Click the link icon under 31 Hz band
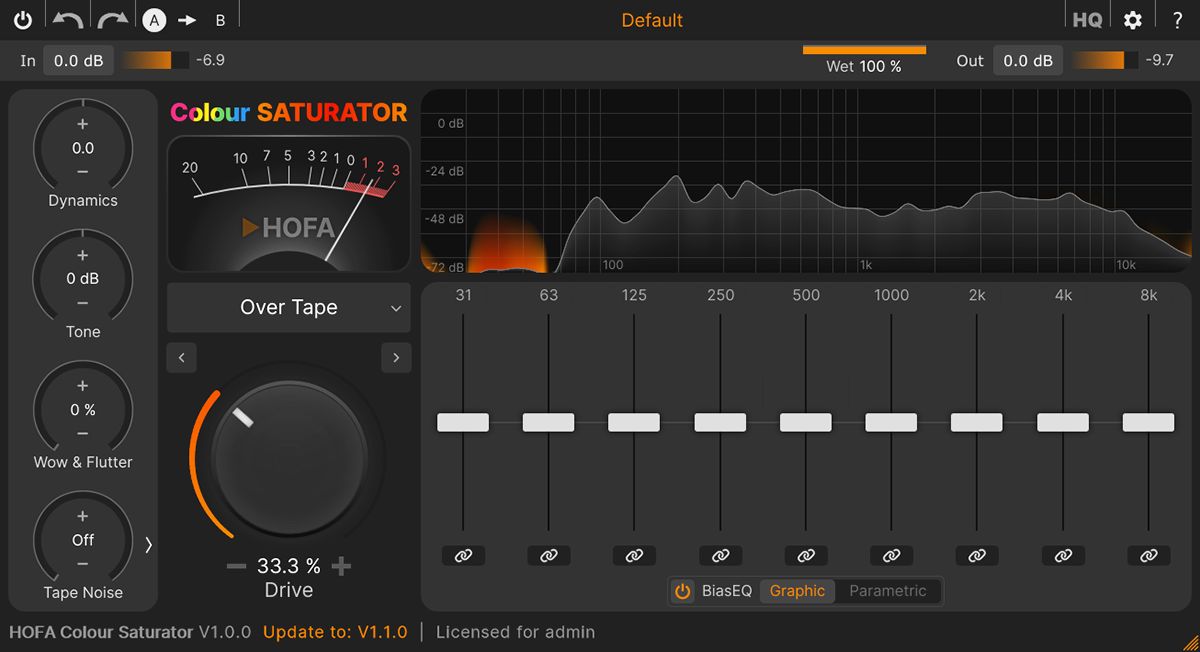The image size is (1200, 652). (463, 556)
